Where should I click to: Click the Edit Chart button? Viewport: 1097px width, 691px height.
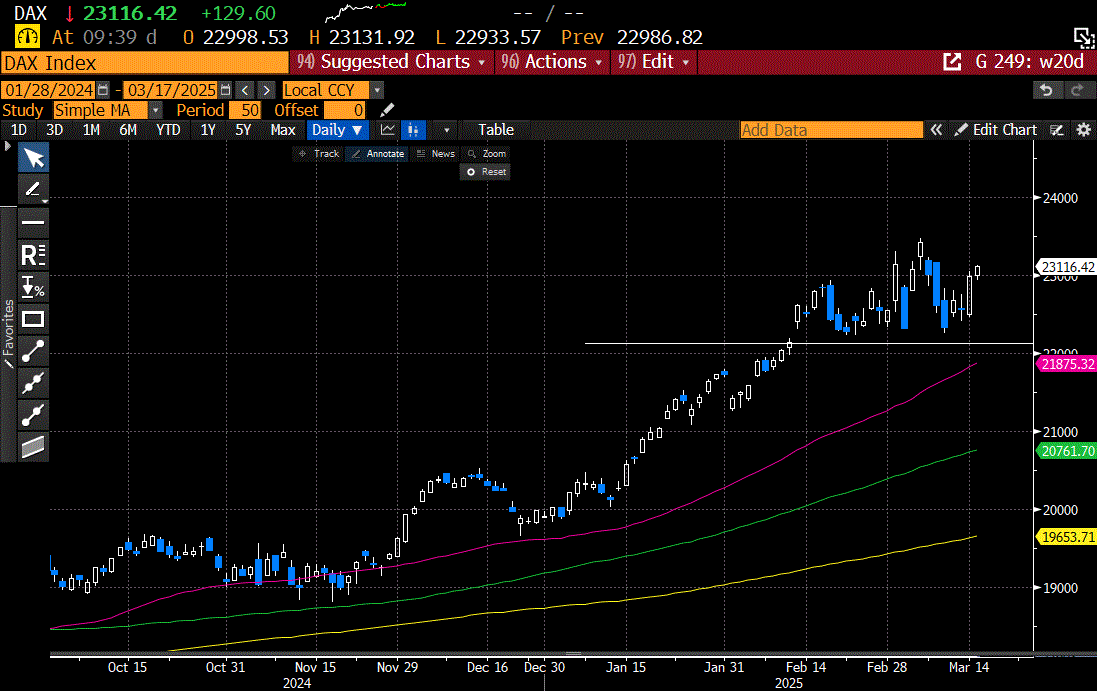996,129
